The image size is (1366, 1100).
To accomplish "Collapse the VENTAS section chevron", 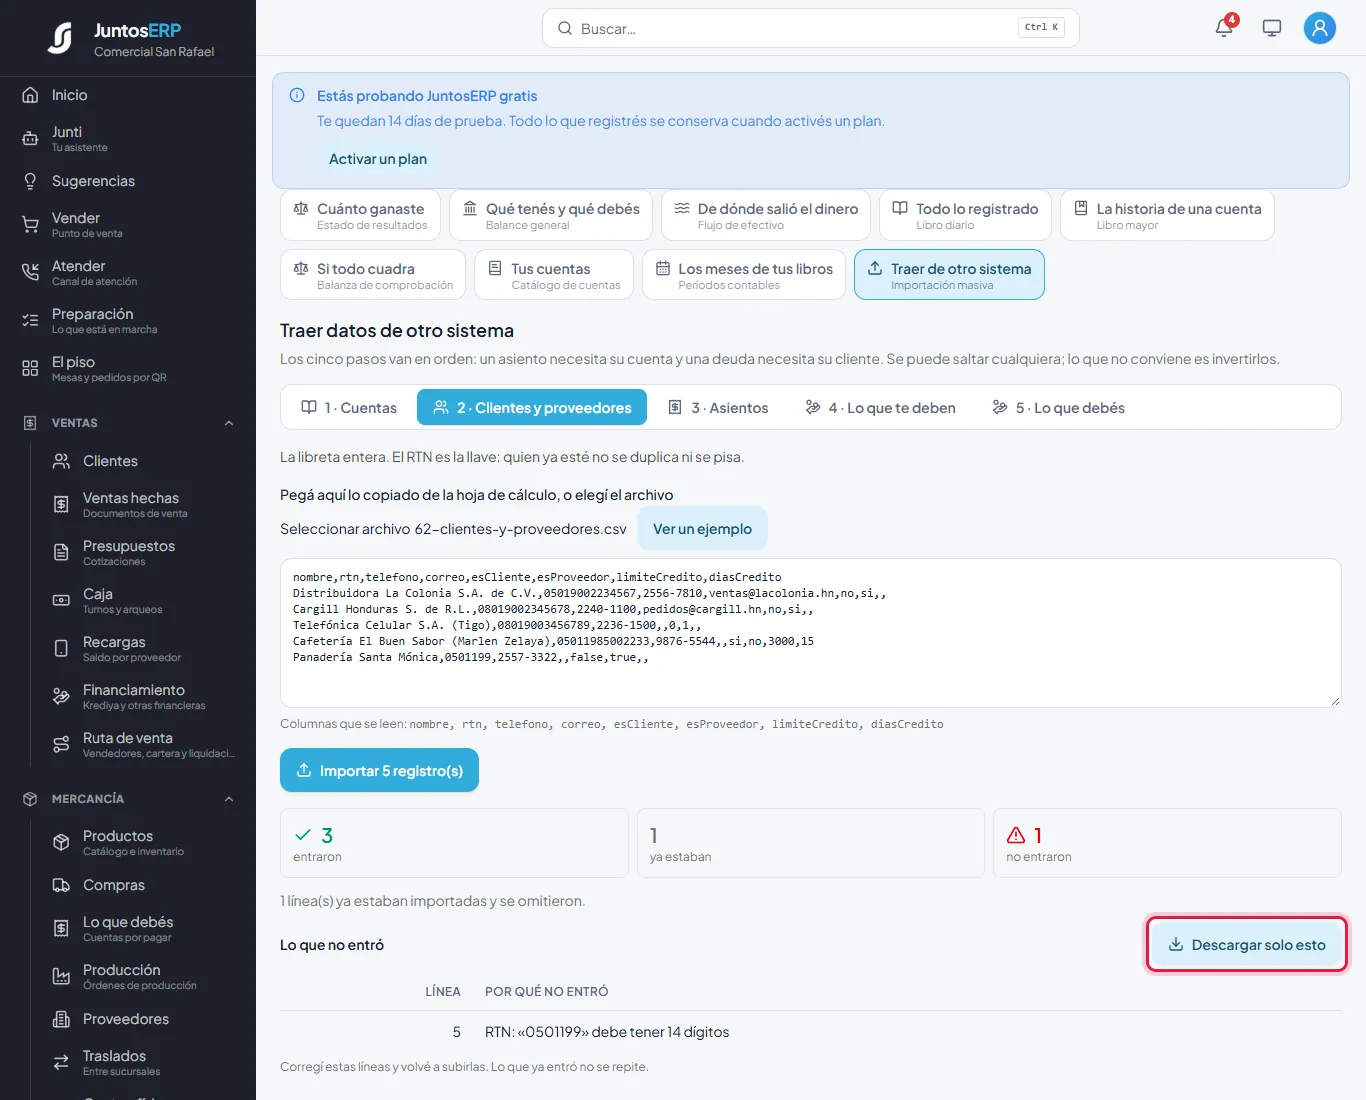I will (x=229, y=423).
